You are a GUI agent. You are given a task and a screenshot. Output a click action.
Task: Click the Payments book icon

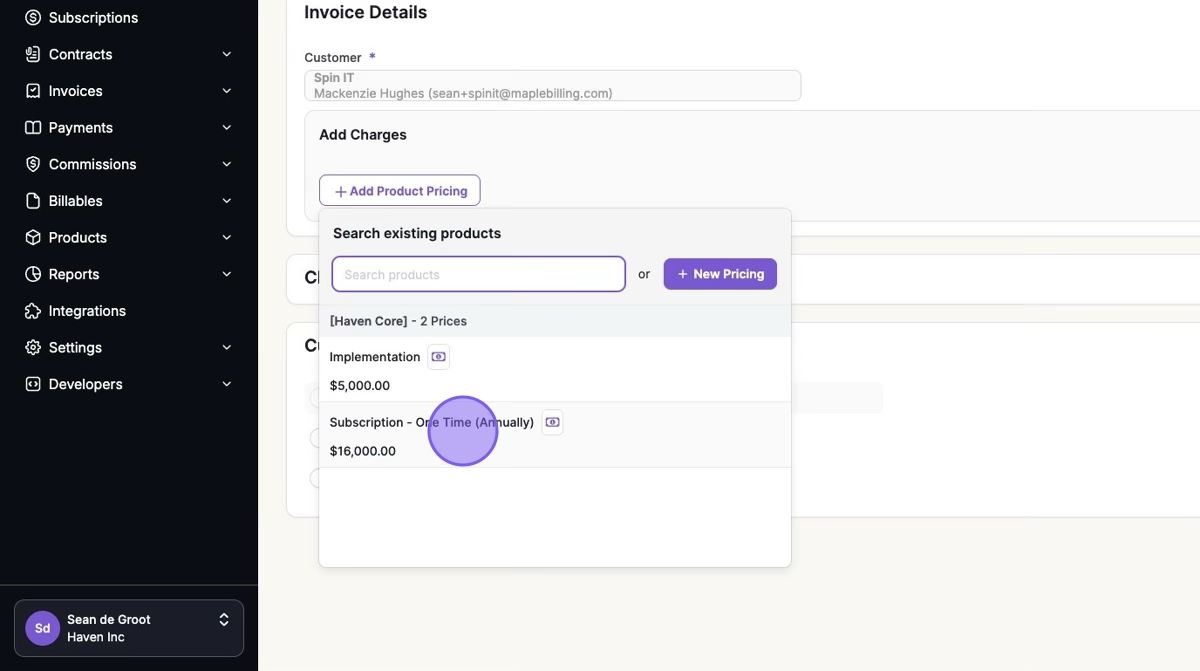33,128
